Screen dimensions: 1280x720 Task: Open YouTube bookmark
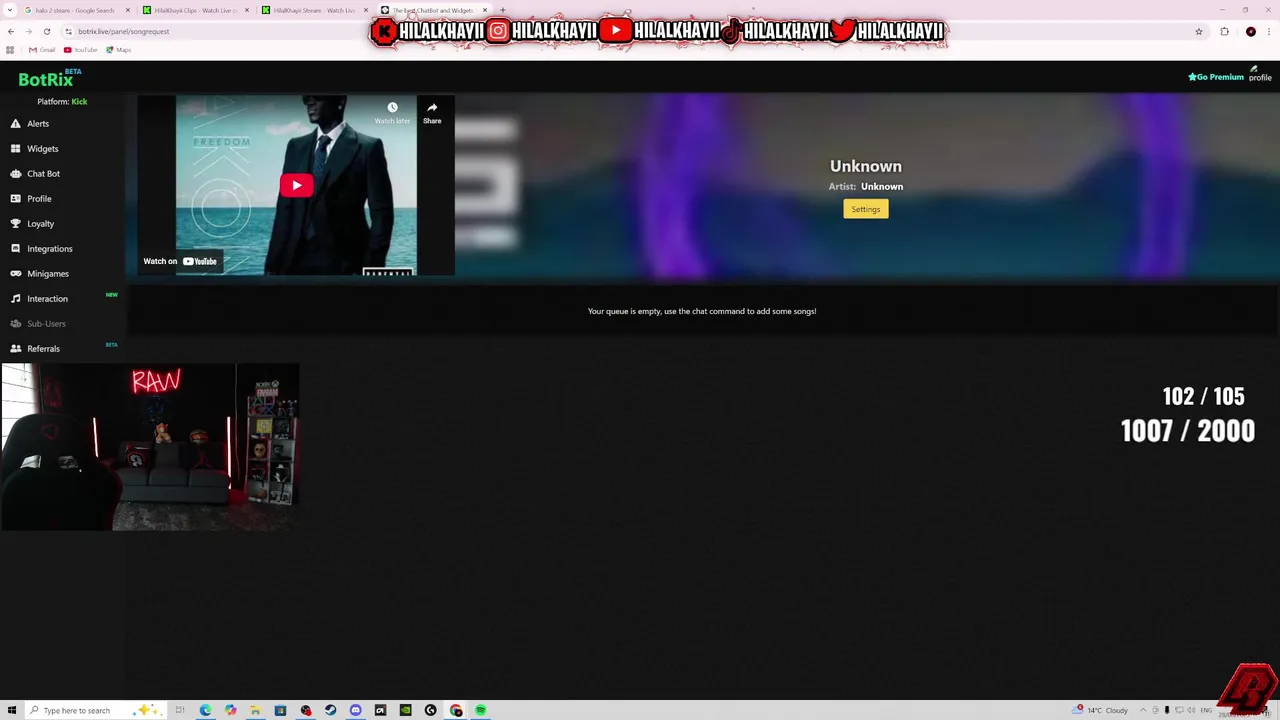point(81,50)
